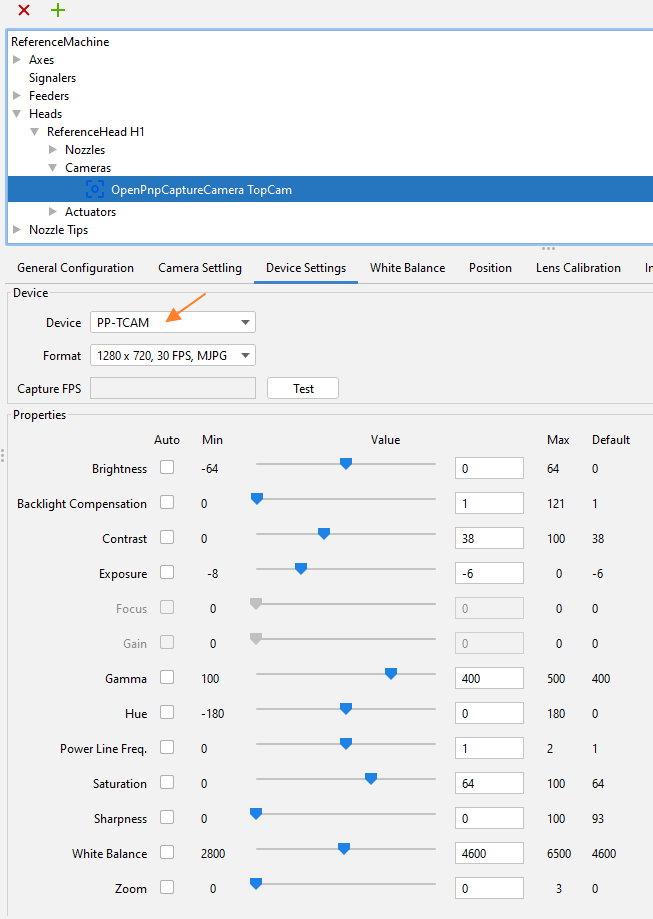Open the Lens Calibration tab
653x919 pixels.
pyautogui.click(x=577, y=268)
